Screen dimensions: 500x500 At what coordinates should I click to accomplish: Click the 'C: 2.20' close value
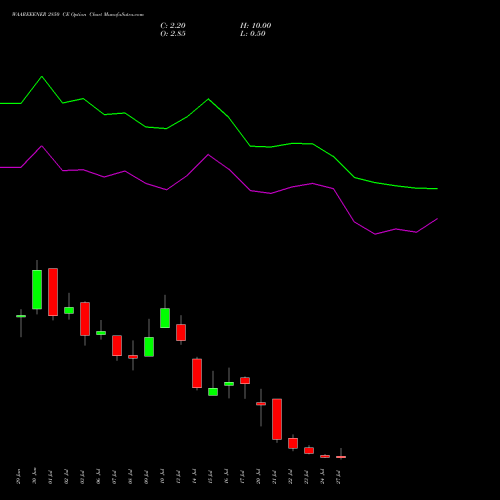[173, 26]
